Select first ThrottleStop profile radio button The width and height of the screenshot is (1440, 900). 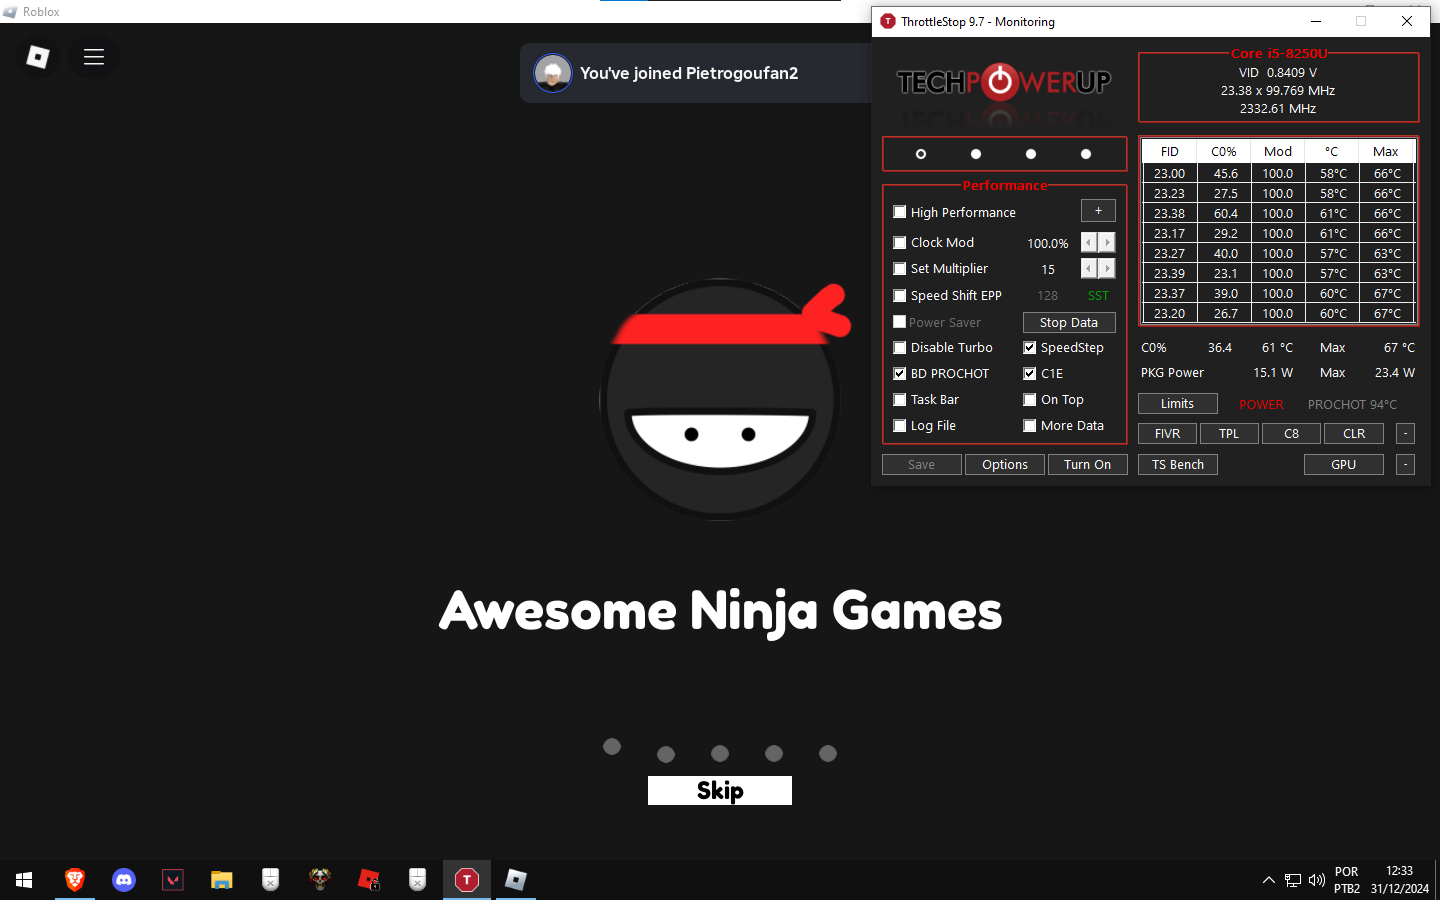(x=921, y=154)
